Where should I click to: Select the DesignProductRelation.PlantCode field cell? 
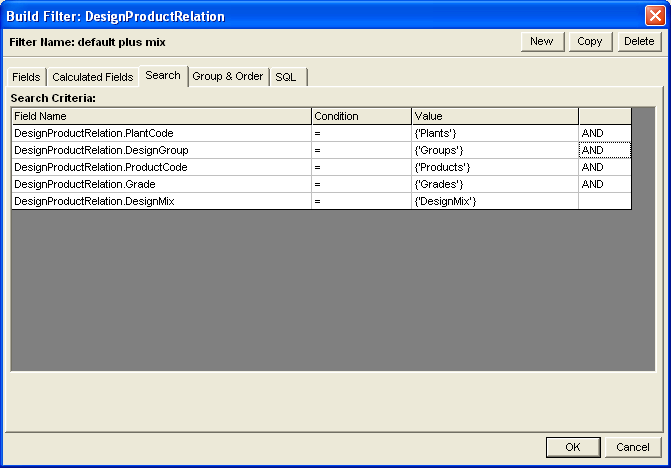click(161, 133)
